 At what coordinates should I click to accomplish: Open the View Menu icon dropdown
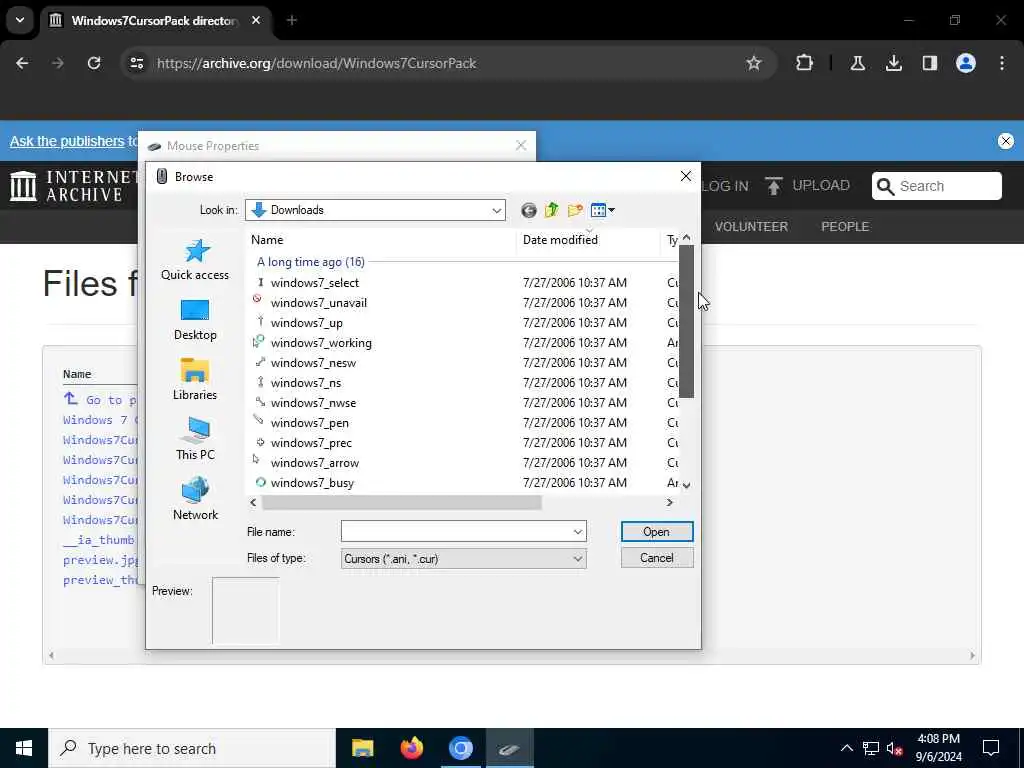(x=602, y=210)
